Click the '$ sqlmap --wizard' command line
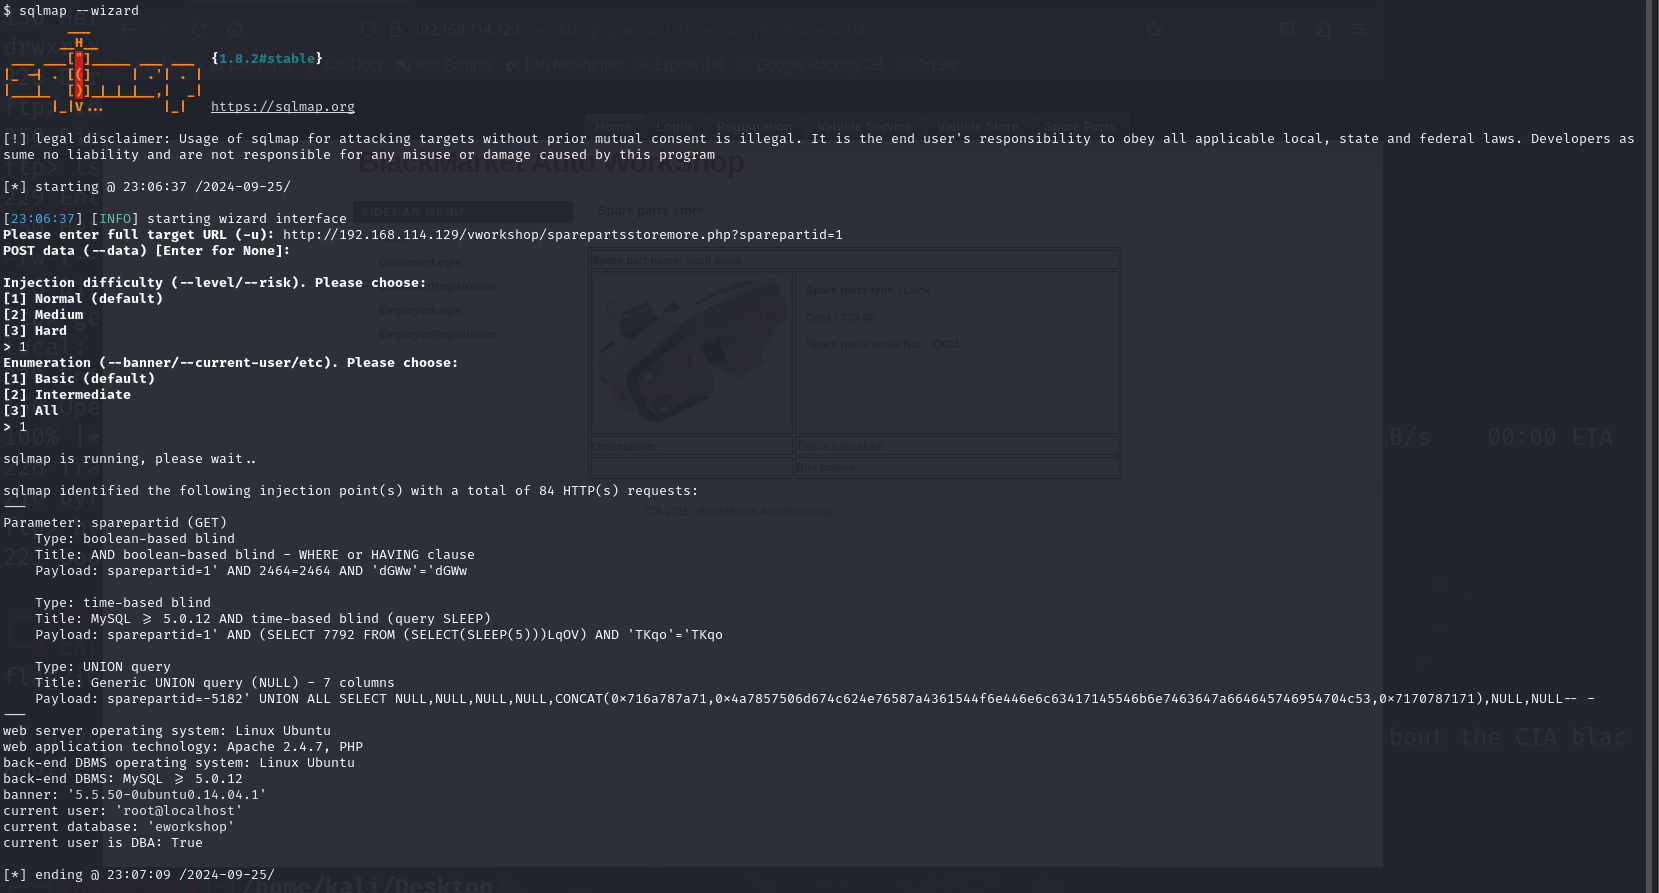This screenshot has width=1659, height=893. point(71,10)
